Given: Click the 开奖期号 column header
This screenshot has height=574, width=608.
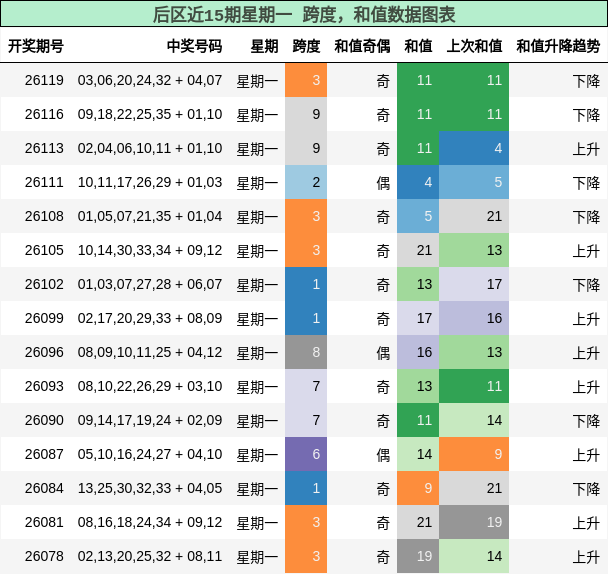Looking at the screenshot, I should click(36, 46).
